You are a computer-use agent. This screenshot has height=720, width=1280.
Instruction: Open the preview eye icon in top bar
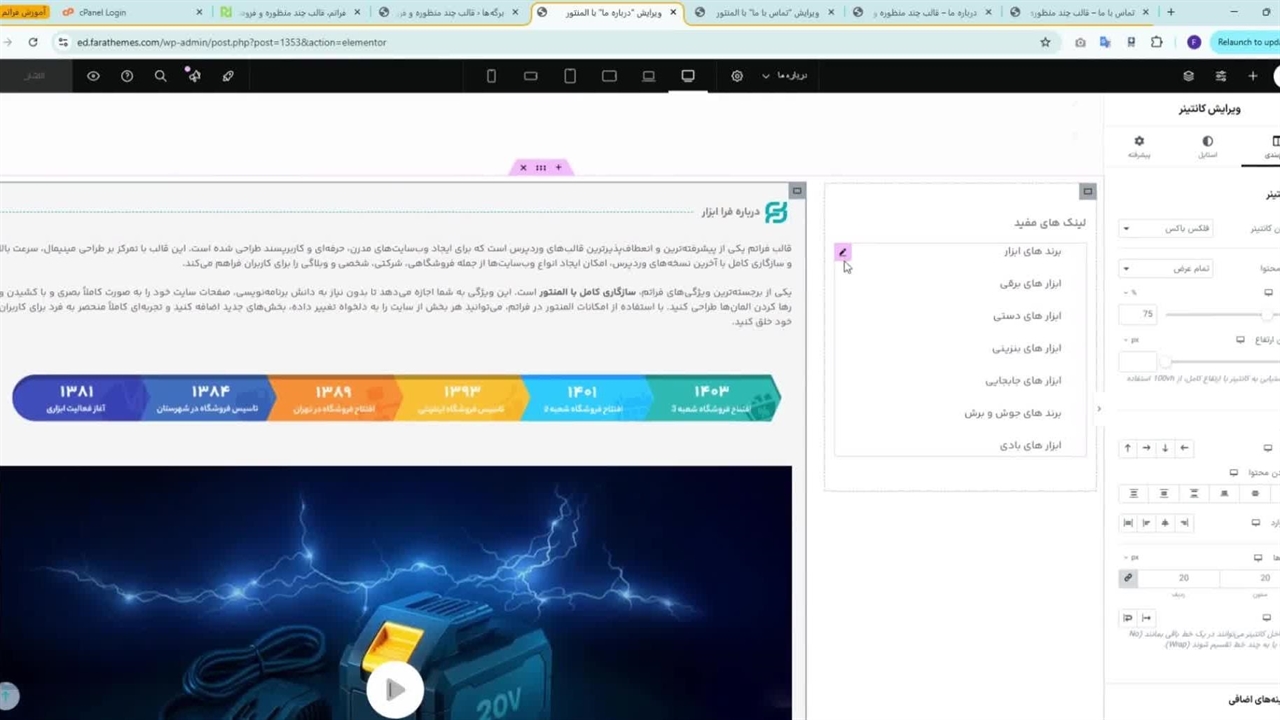click(93, 76)
